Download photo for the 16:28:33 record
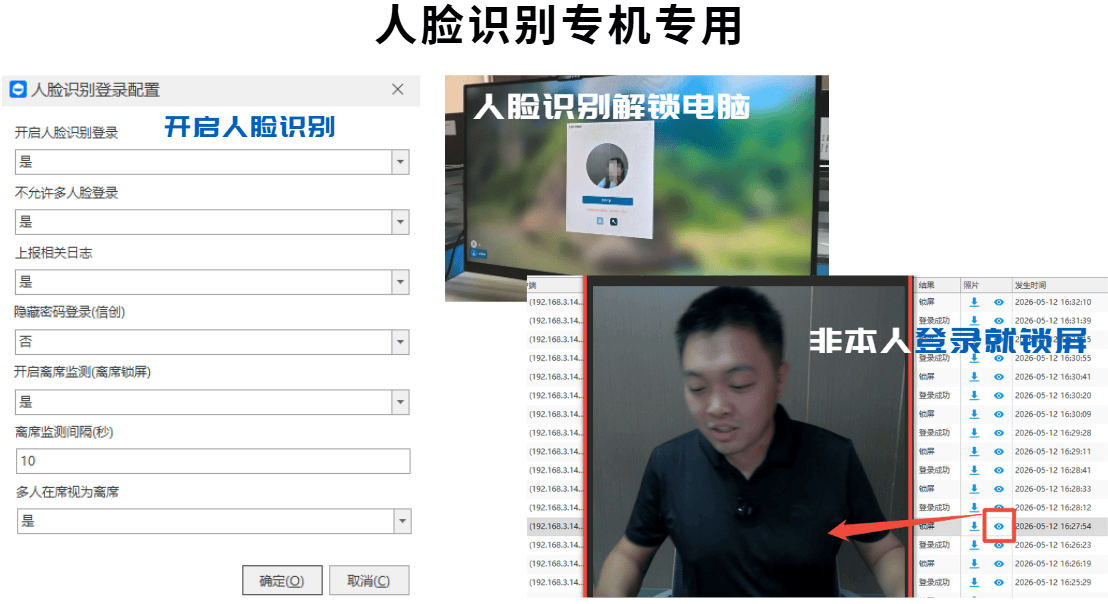 (974, 489)
